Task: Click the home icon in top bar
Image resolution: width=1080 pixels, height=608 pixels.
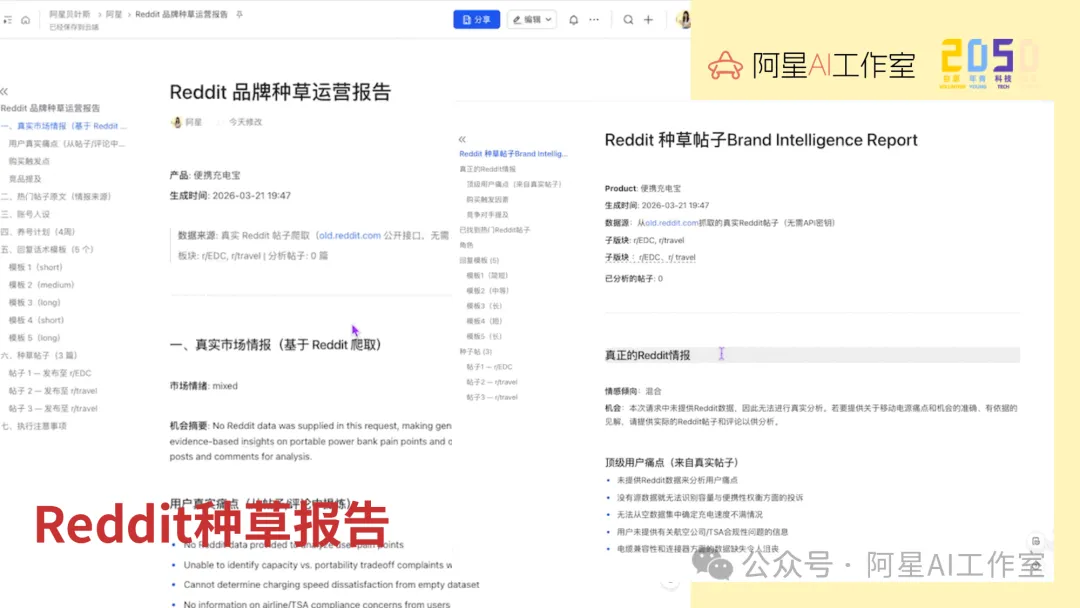Action: (x=25, y=20)
